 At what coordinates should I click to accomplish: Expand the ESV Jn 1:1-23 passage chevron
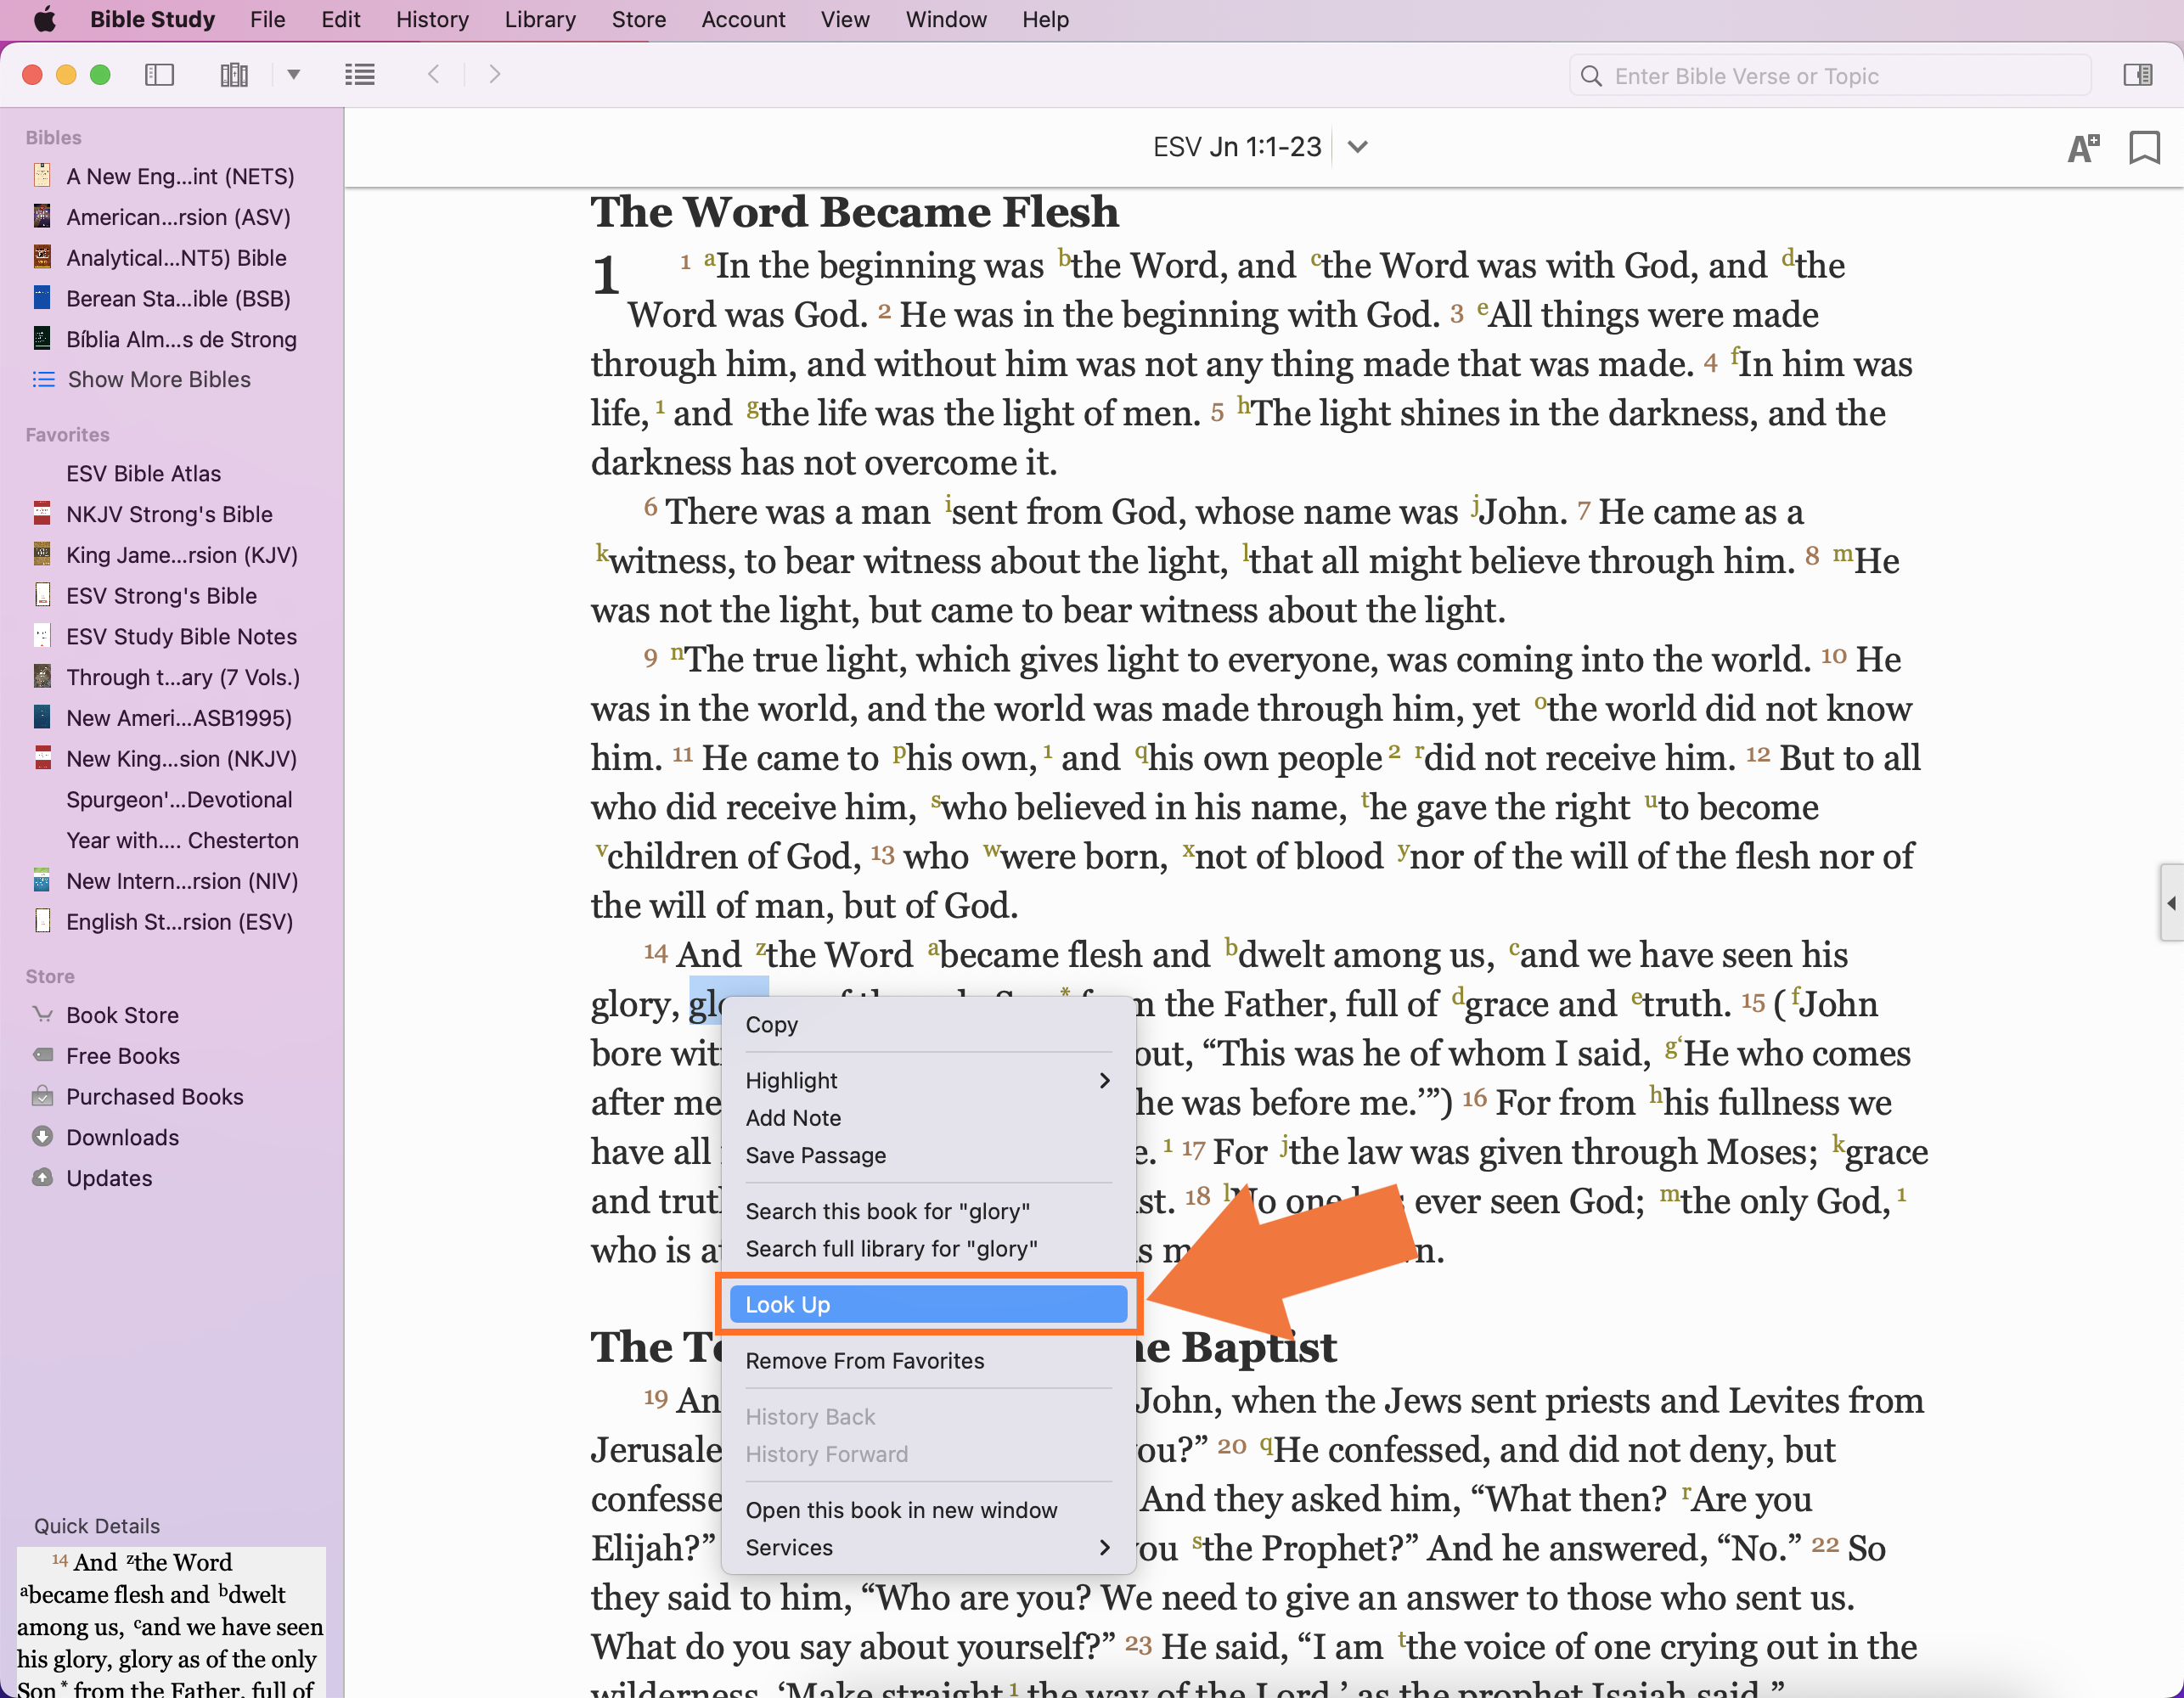click(x=1357, y=148)
